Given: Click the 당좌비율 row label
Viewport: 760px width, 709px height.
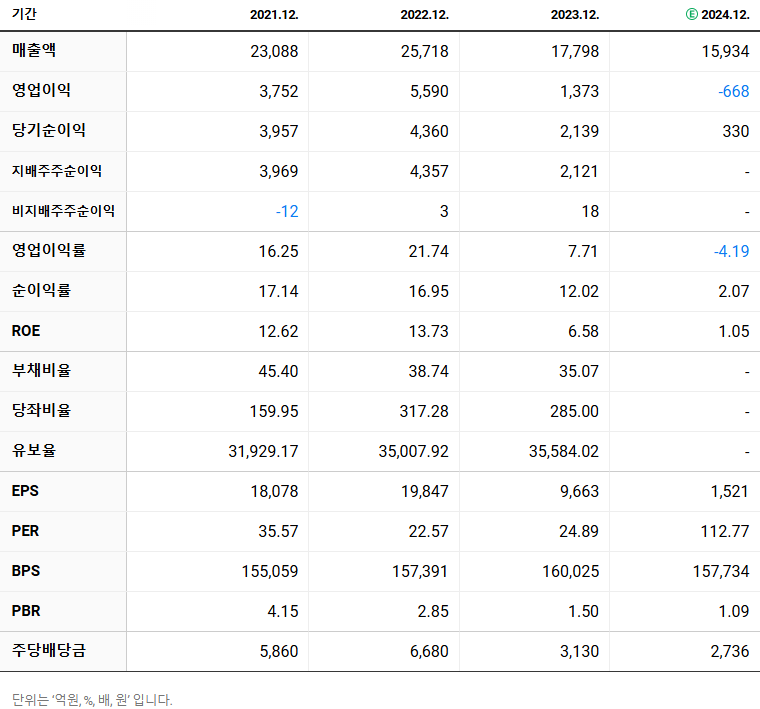Looking at the screenshot, I should (x=41, y=410).
